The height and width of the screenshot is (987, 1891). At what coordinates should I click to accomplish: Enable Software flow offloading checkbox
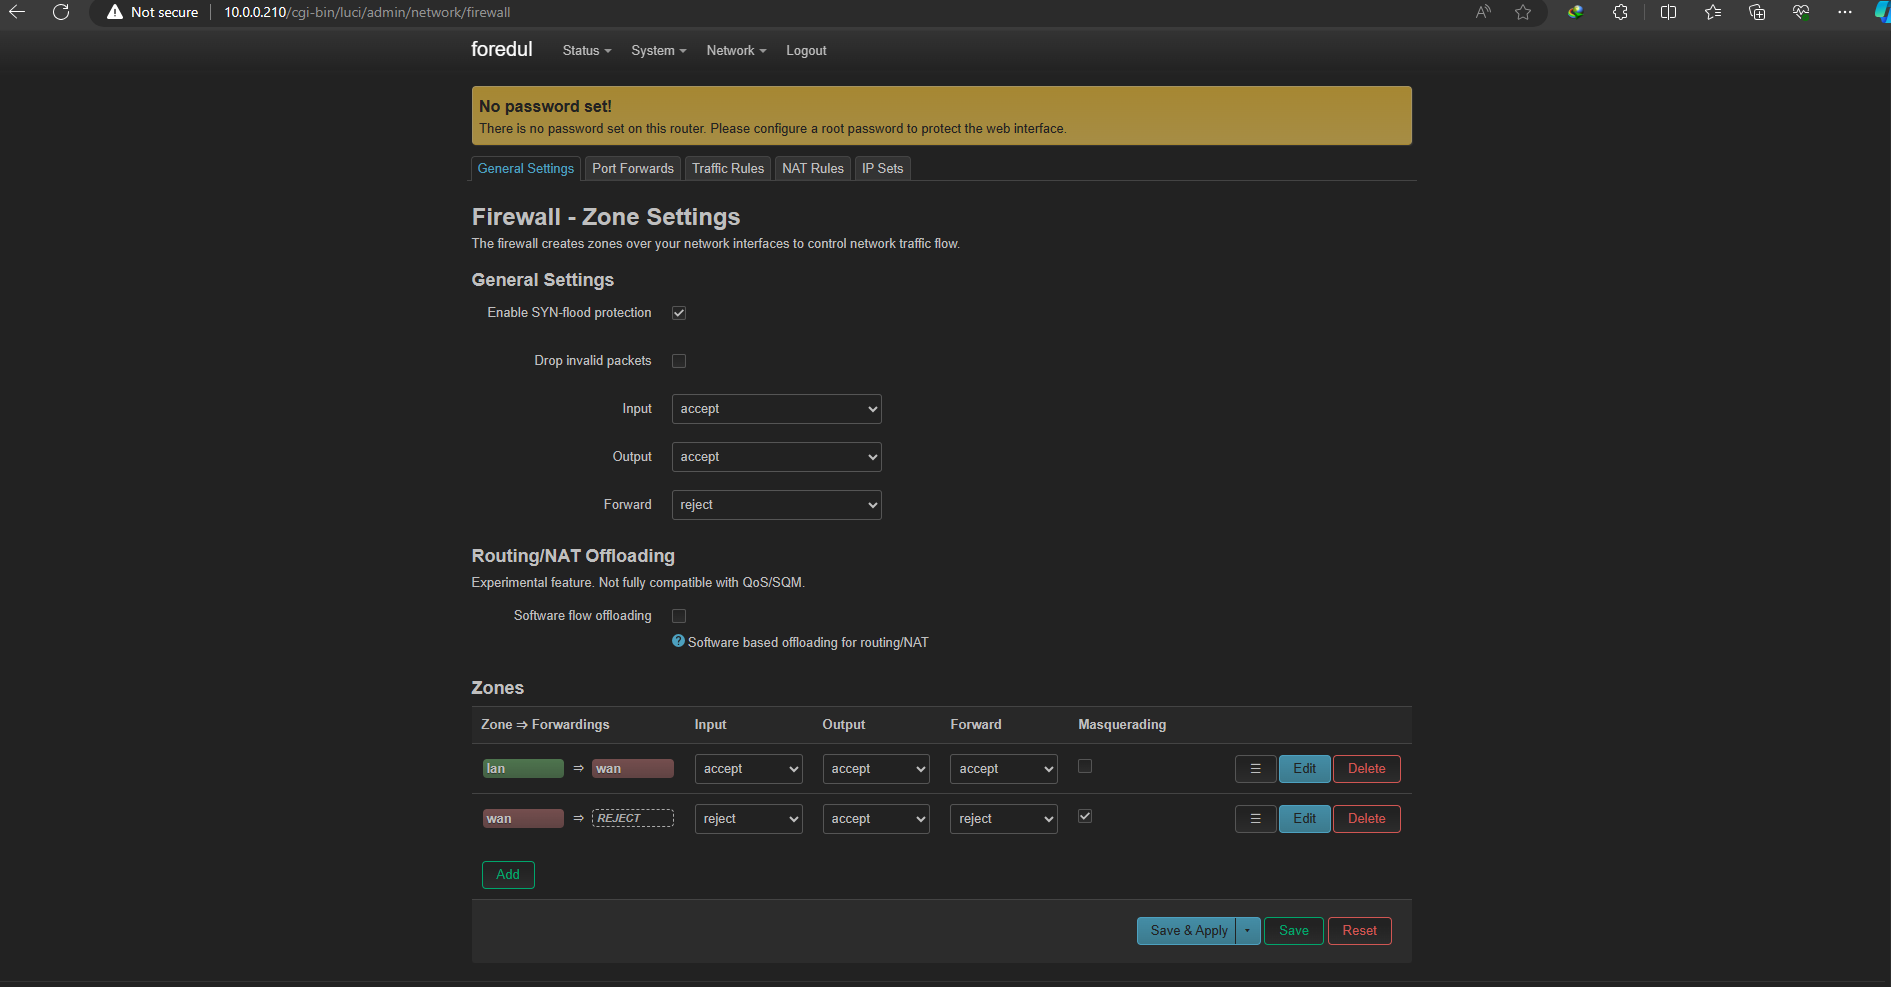pyautogui.click(x=679, y=616)
